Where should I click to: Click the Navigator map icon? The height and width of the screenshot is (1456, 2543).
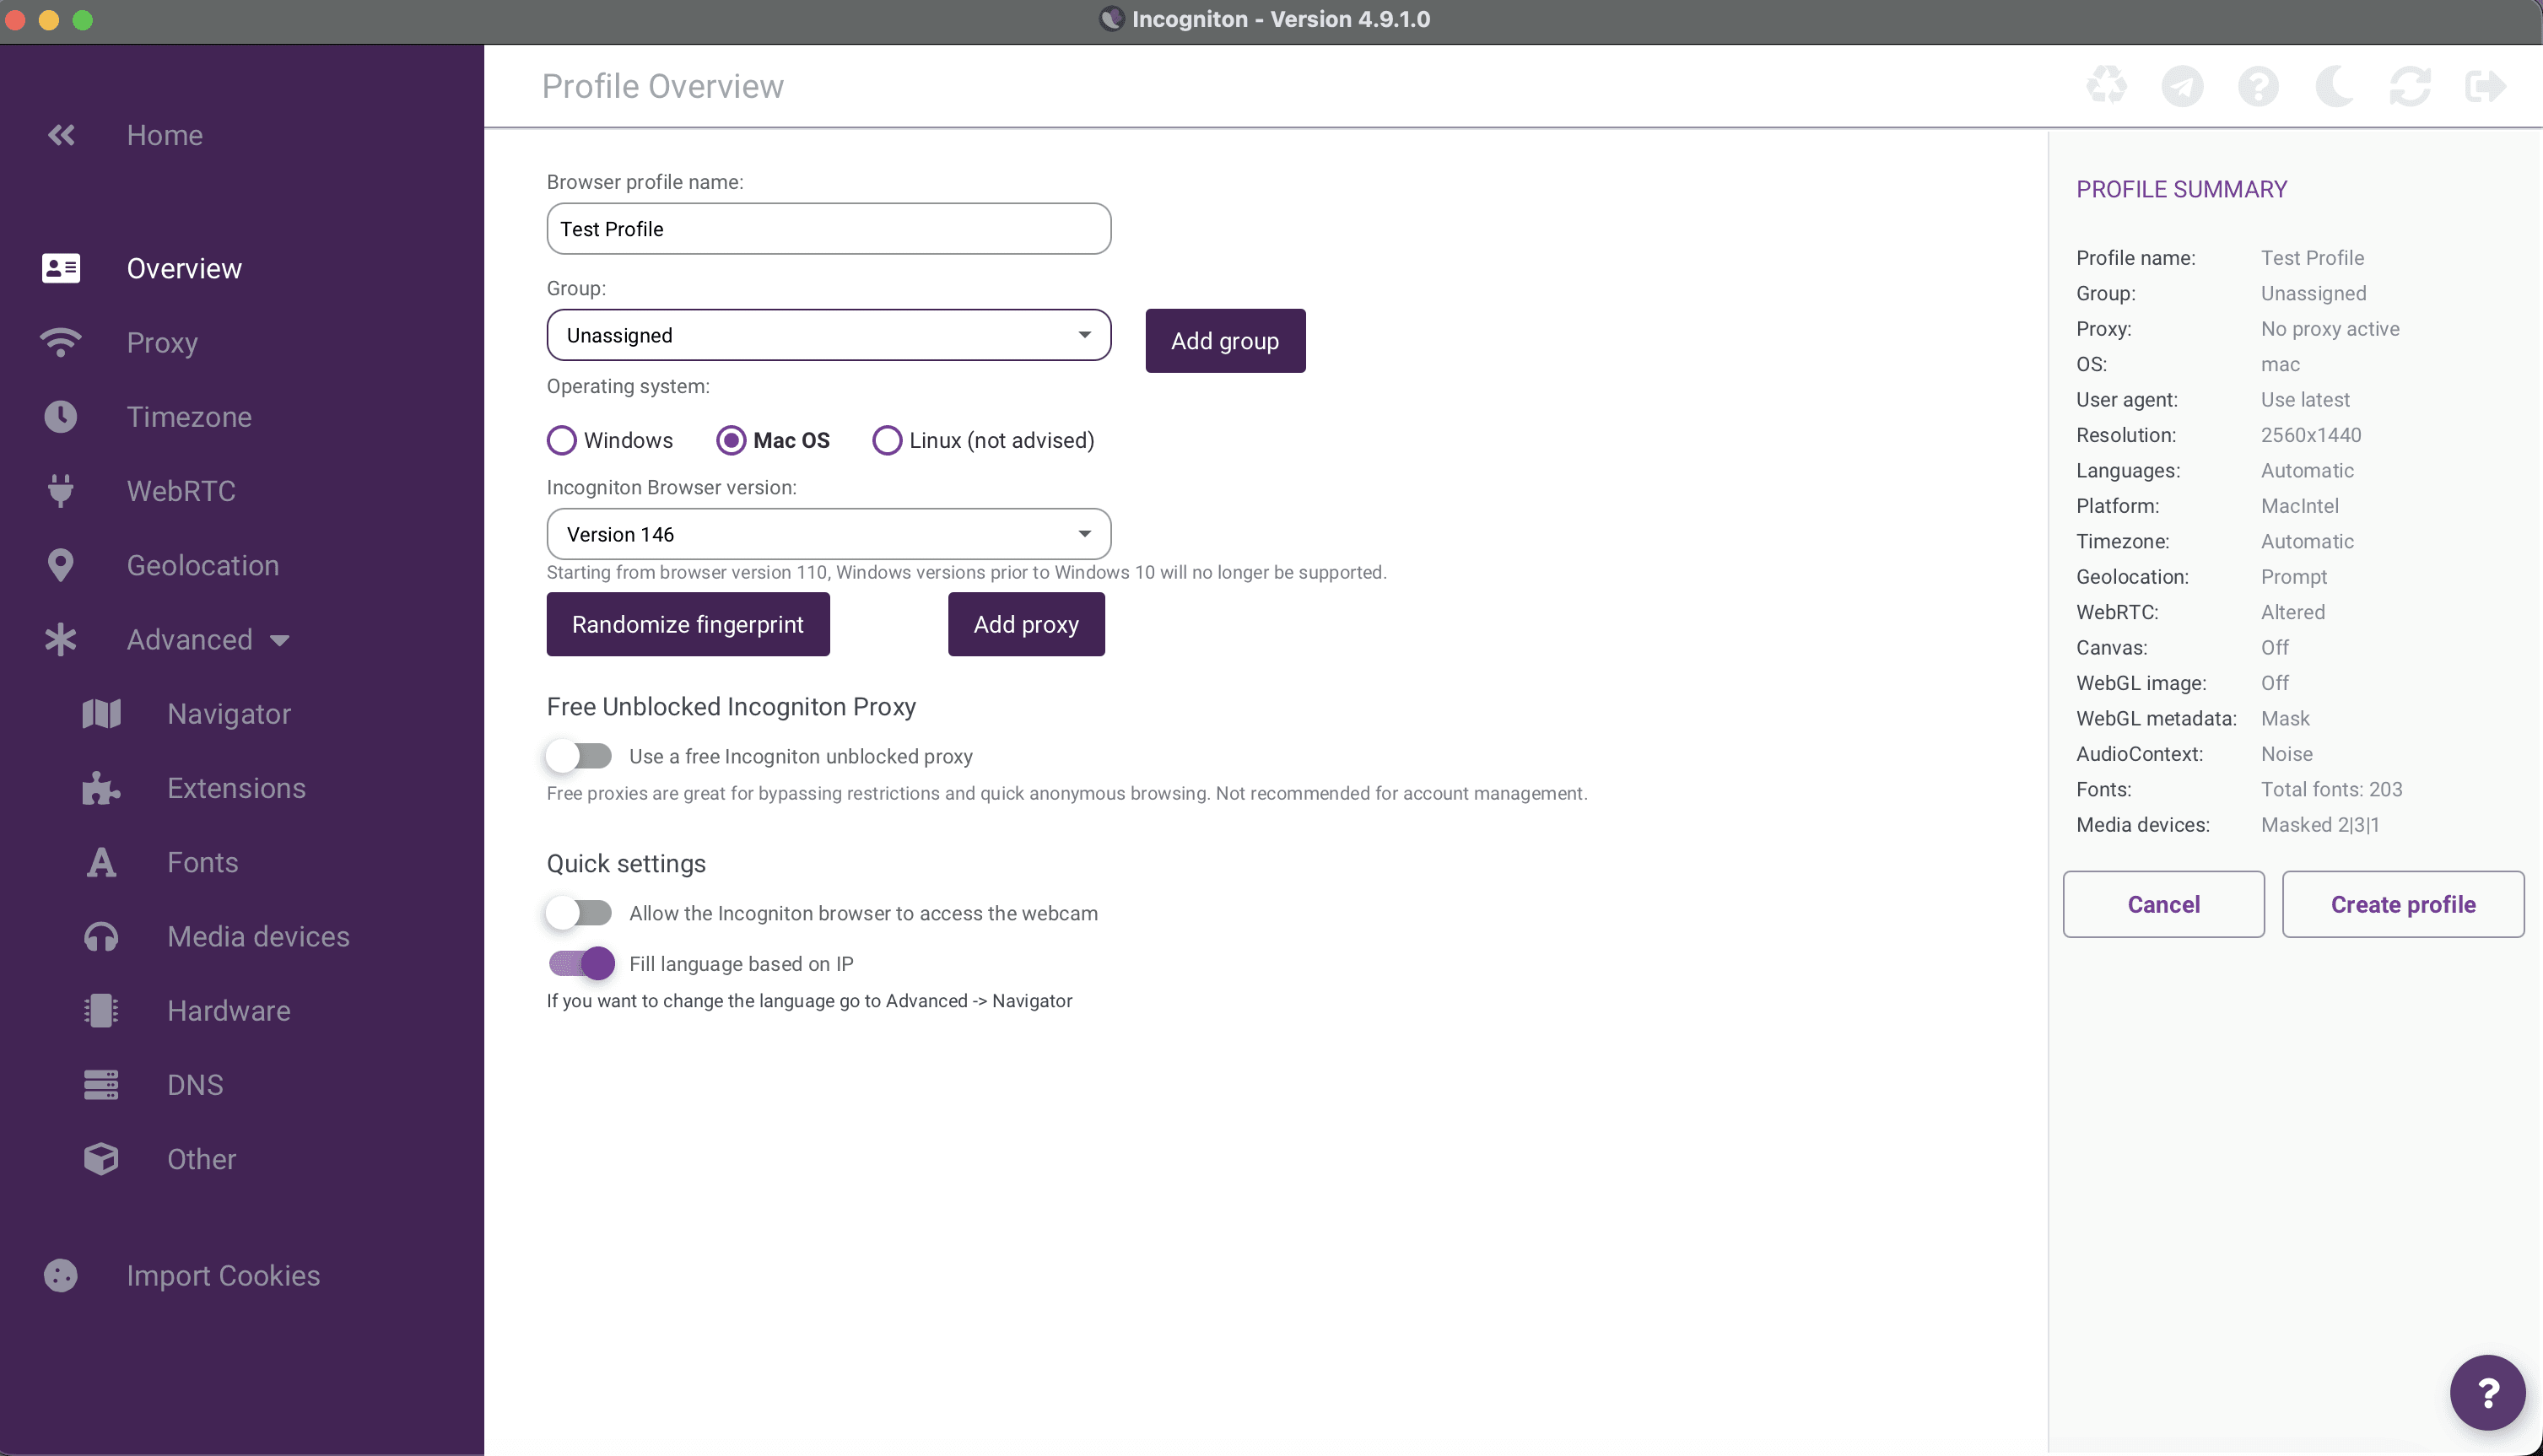pyautogui.click(x=101, y=714)
